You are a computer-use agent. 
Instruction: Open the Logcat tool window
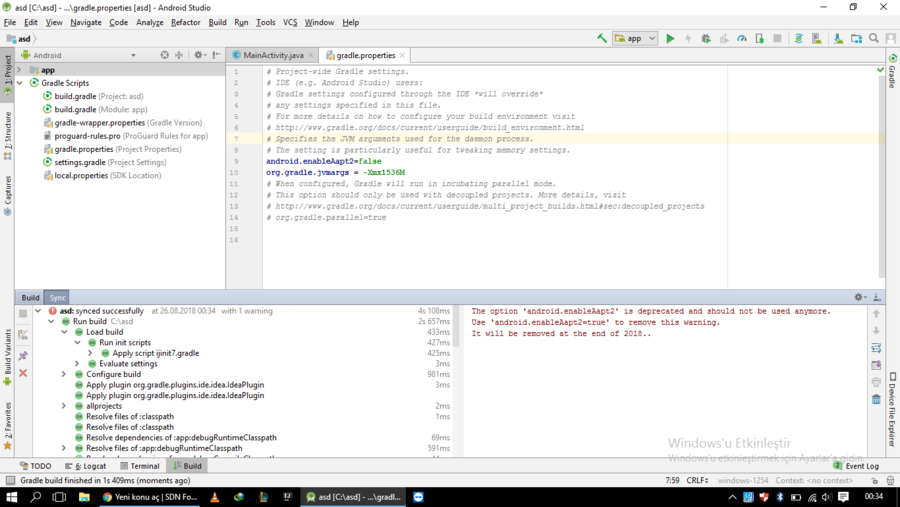click(86, 466)
